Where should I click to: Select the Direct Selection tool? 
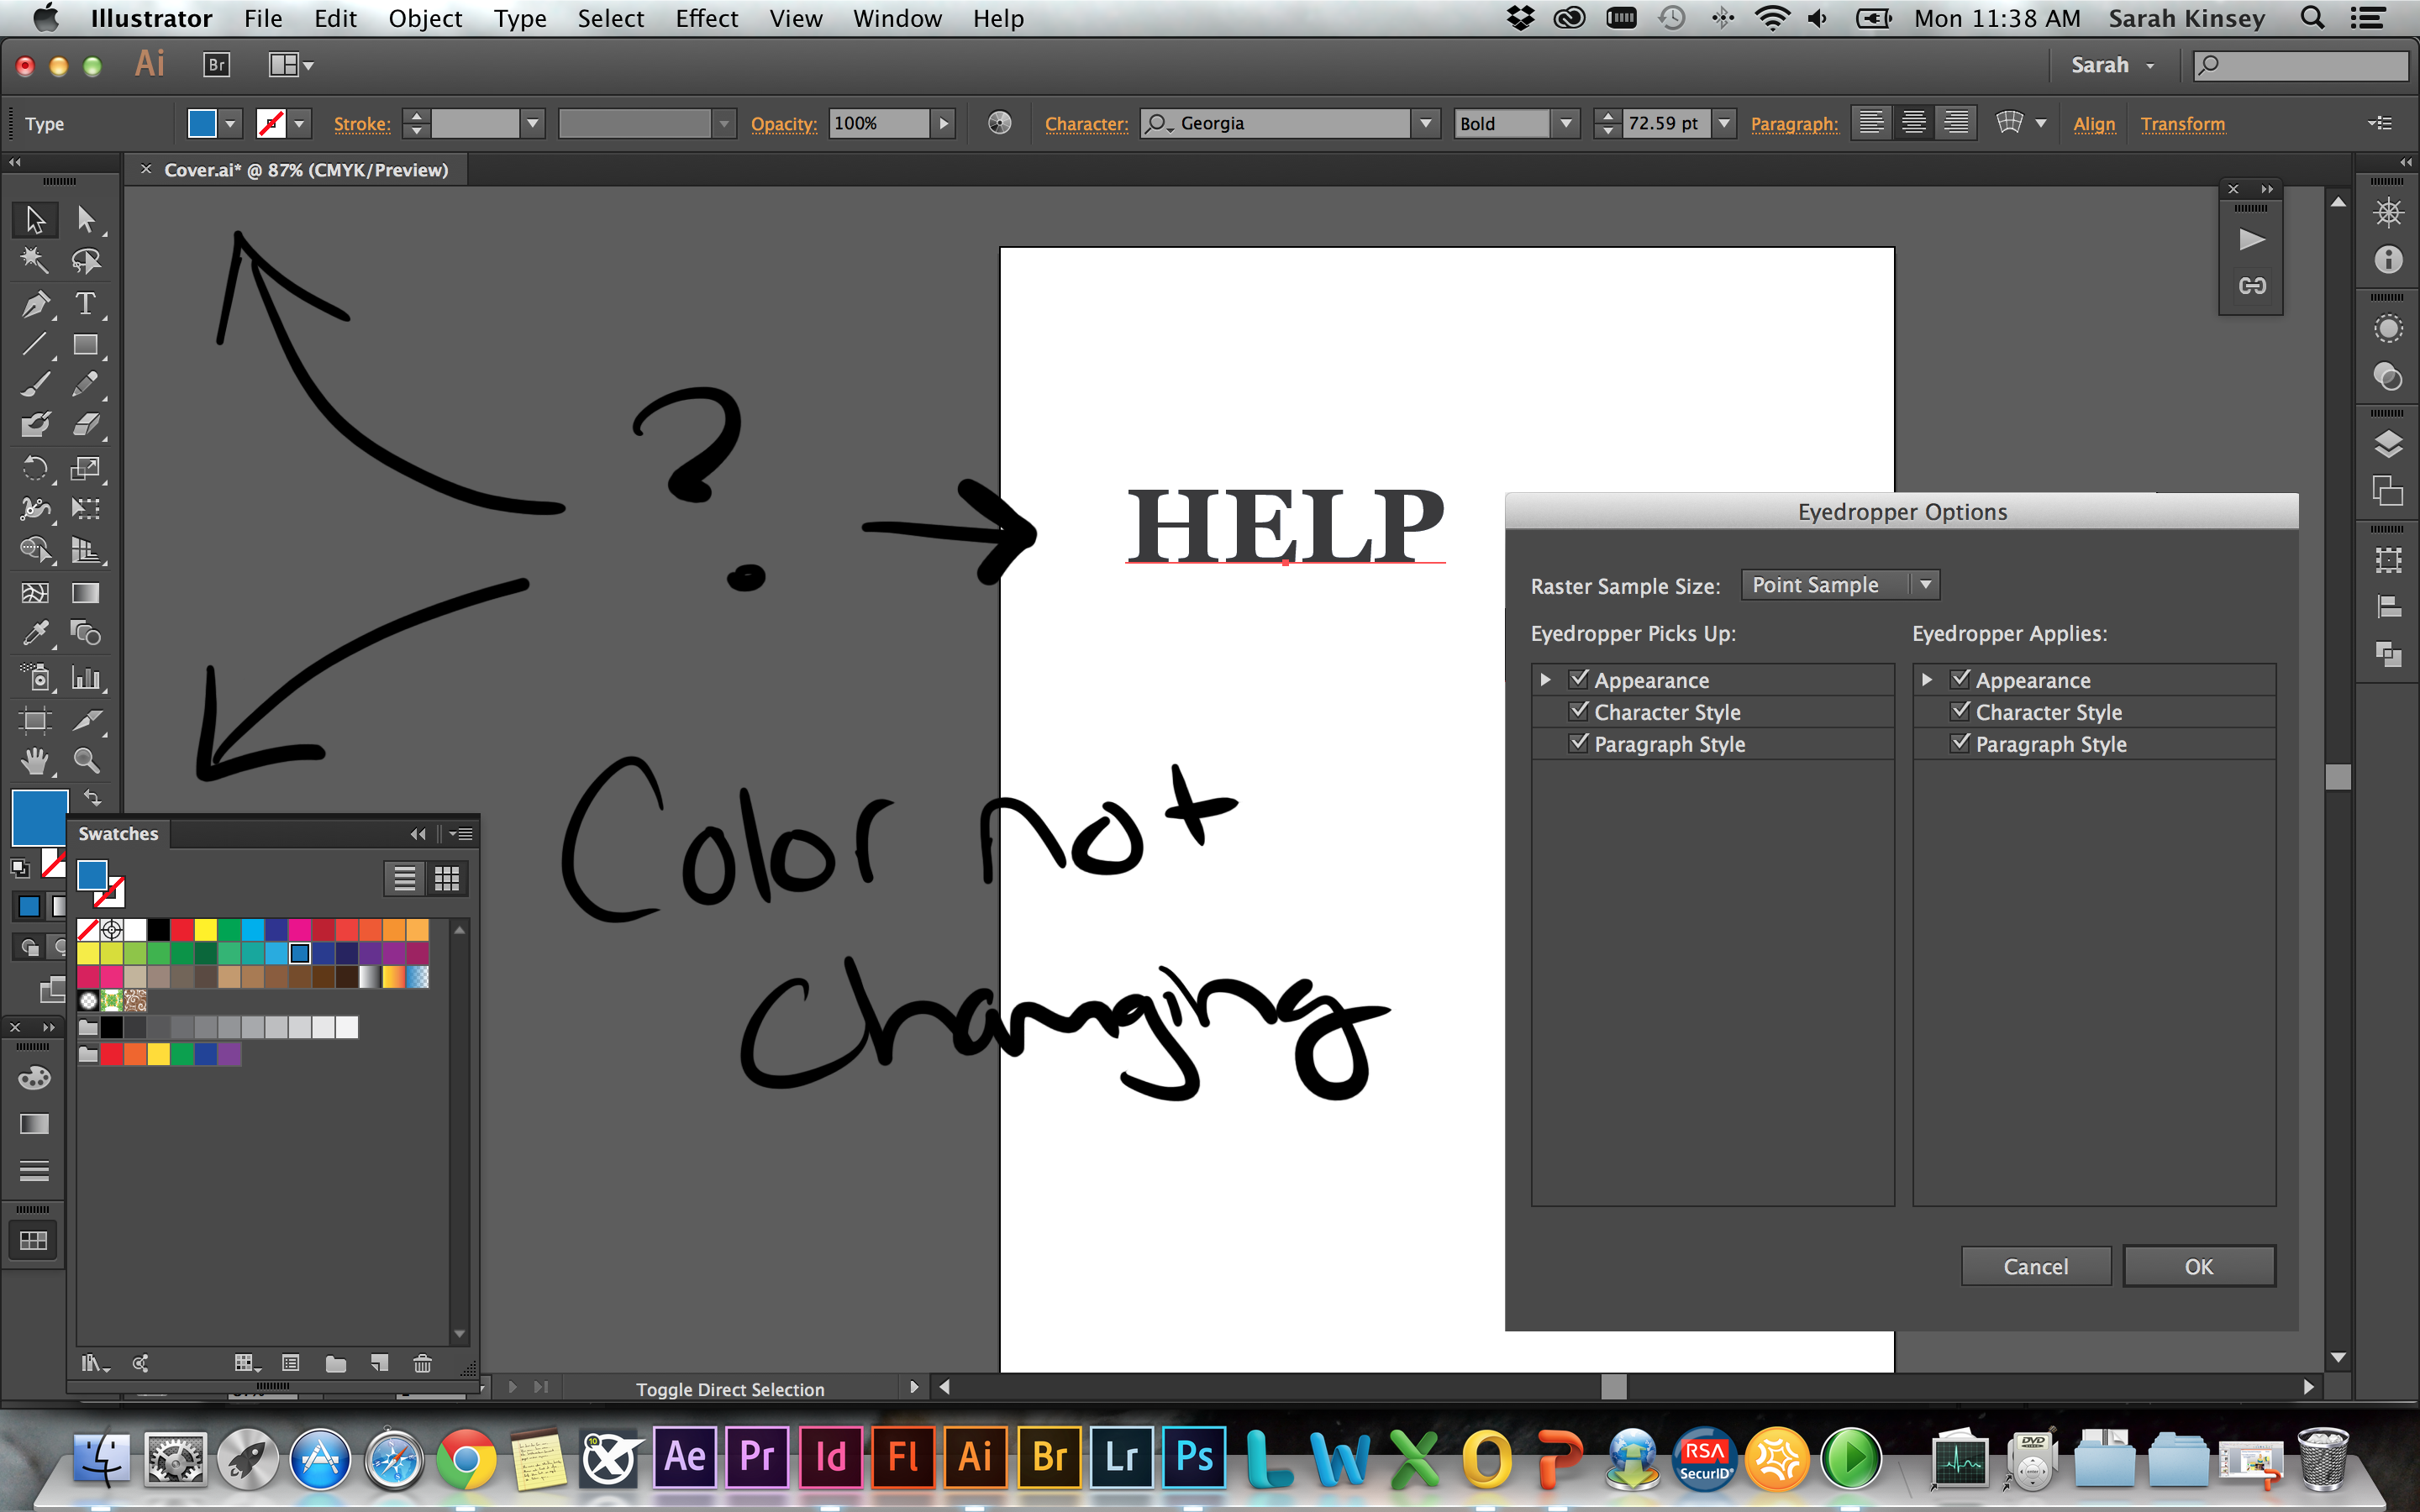pos(80,216)
